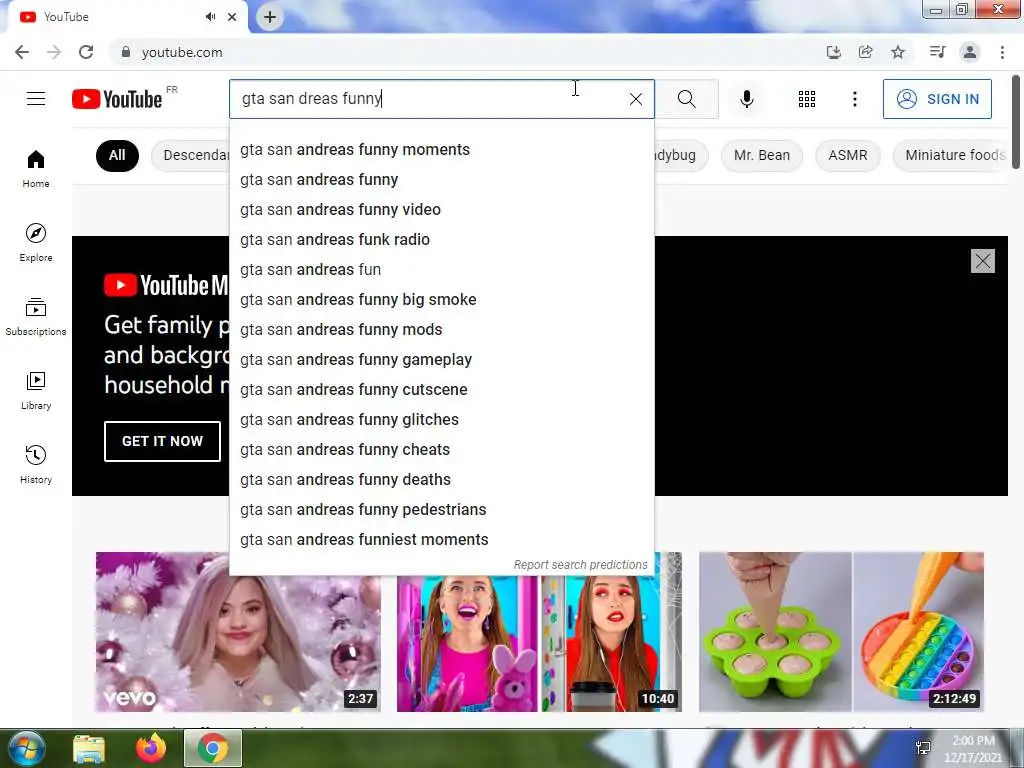Image resolution: width=1024 pixels, height=768 pixels.
Task: Open the 2:12:49 video thumbnail
Action: (841, 632)
